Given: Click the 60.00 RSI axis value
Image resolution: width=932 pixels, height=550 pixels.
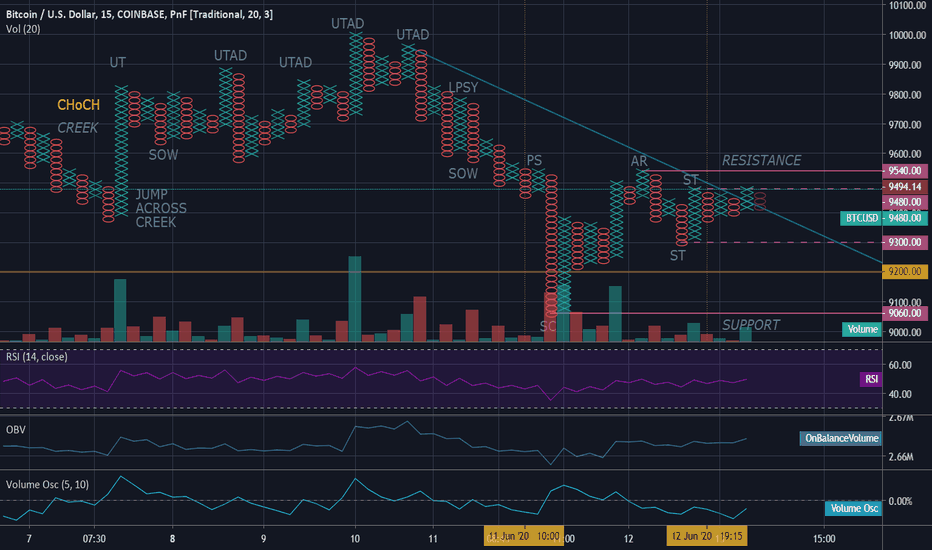Looking at the screenshot, I should click(x=900, y=365).
